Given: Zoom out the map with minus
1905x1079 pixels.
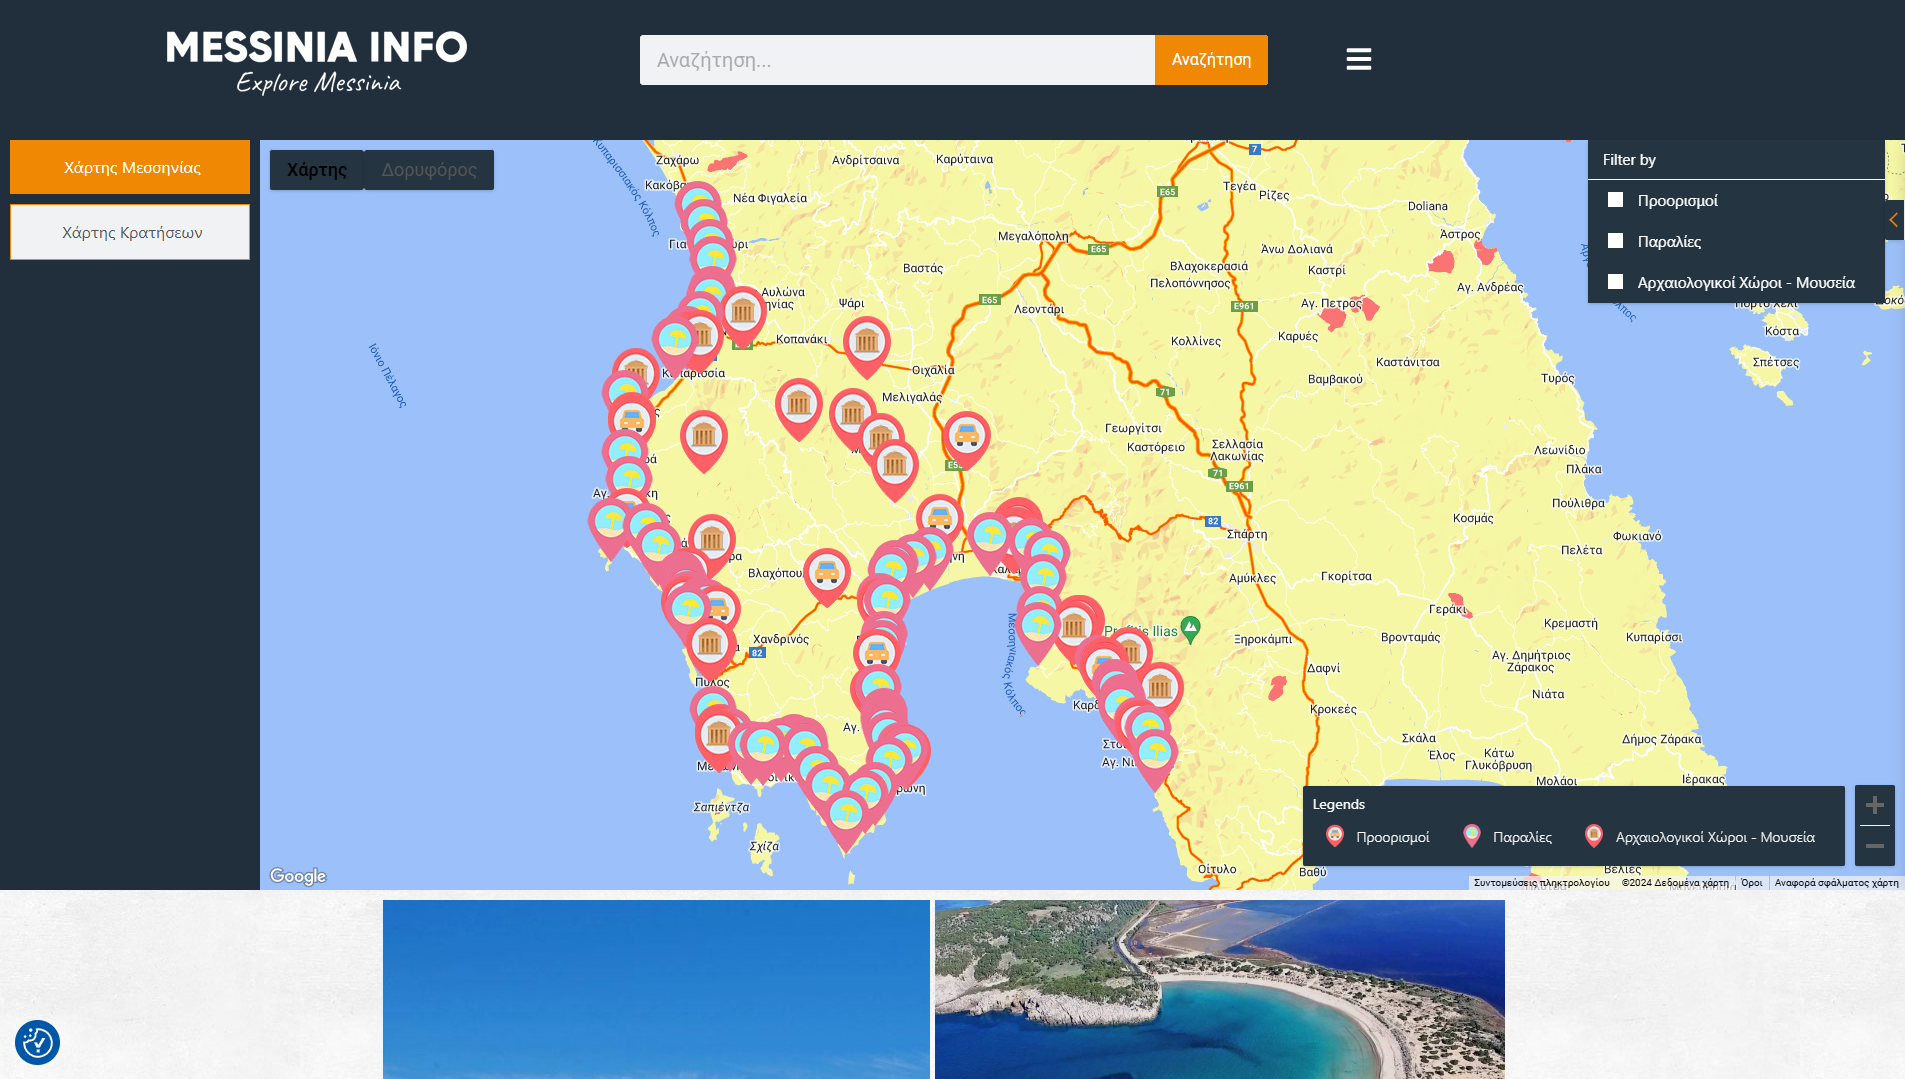Looking at the screenshot, I should (x=1874, y=846).
